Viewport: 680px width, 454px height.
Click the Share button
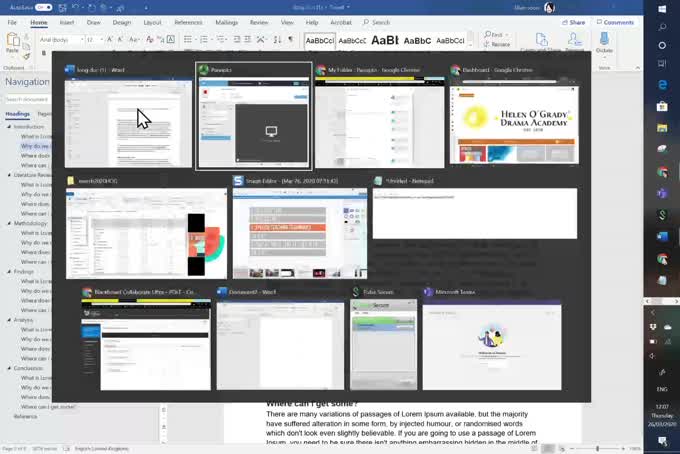573,22
